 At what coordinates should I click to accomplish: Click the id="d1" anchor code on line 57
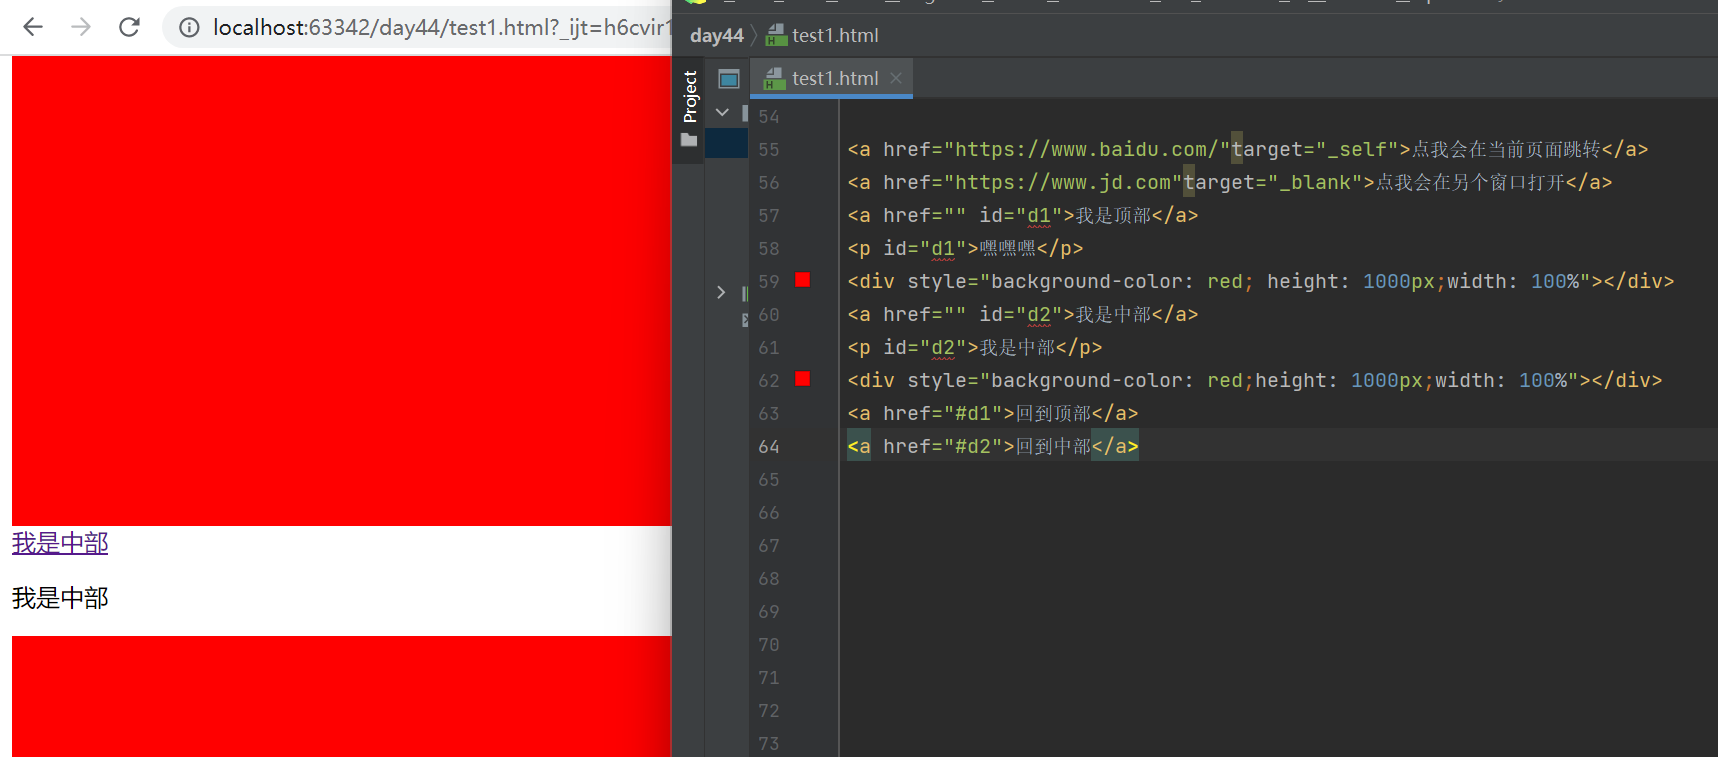(1023, 216)
